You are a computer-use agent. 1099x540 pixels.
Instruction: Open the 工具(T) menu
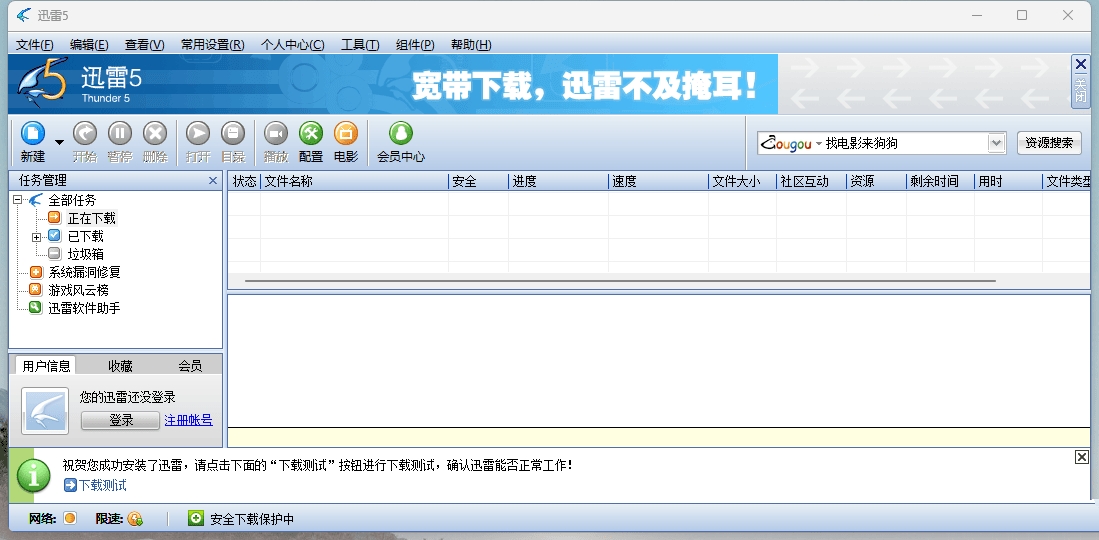pyautogui.click(x=360, y=45)
